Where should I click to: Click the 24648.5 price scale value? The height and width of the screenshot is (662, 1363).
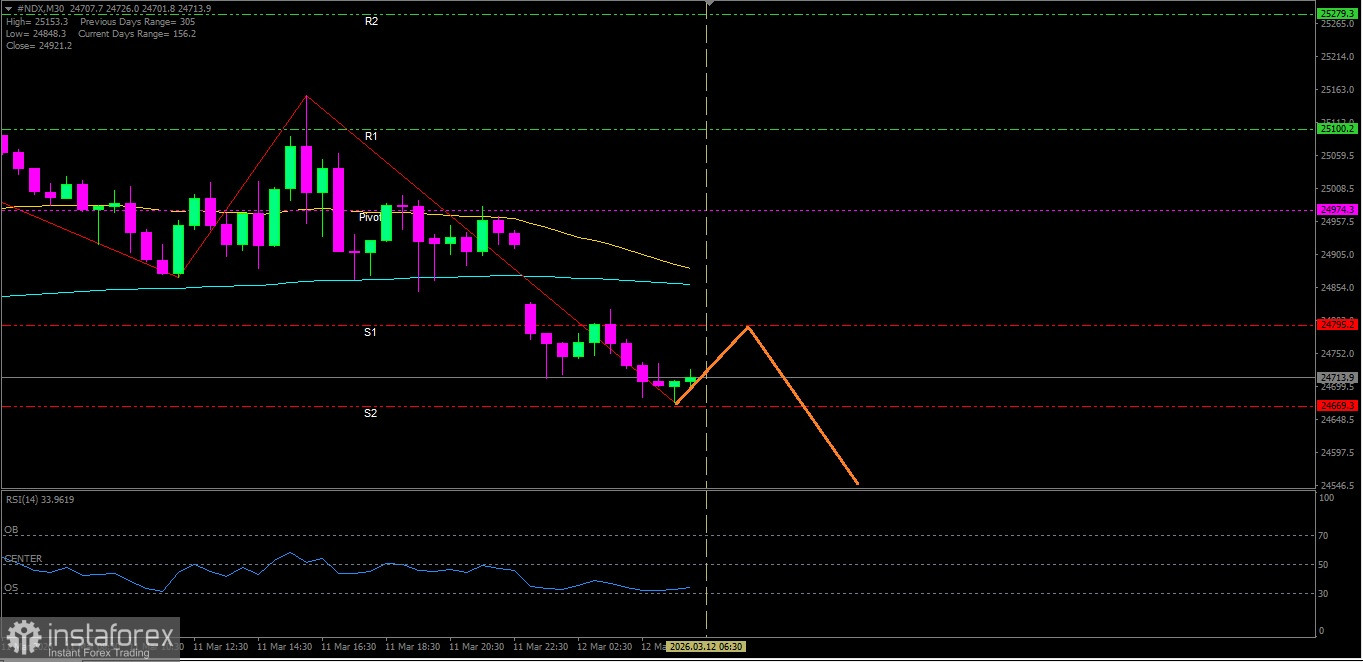pyautogui.click(x=1337, y=419)
